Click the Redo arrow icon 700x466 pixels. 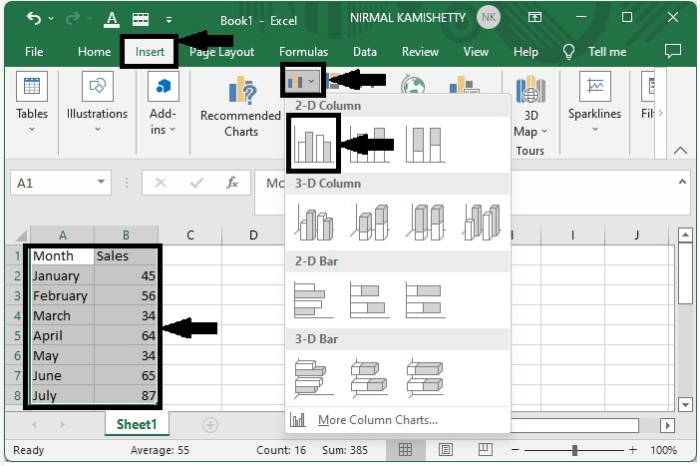coord(72,19)
